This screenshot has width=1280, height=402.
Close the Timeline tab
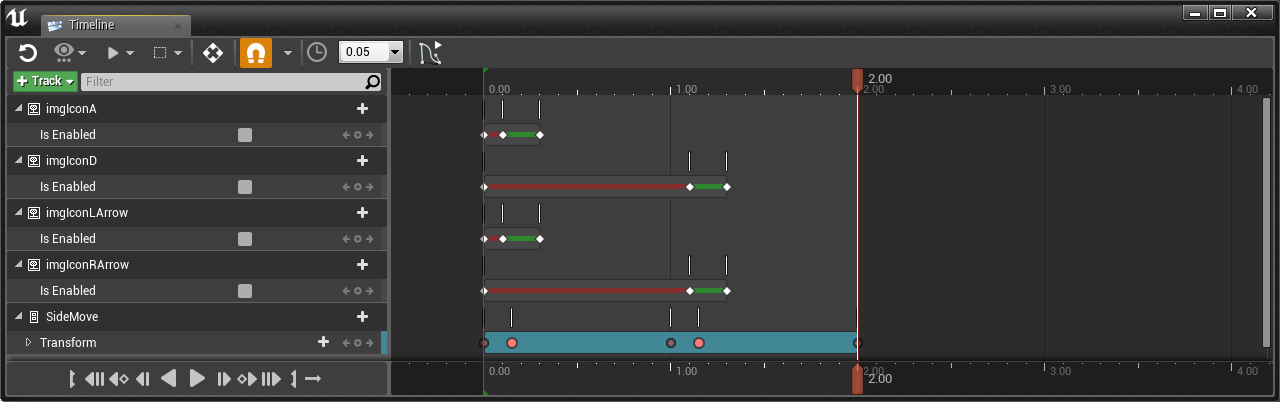point(178,25)
